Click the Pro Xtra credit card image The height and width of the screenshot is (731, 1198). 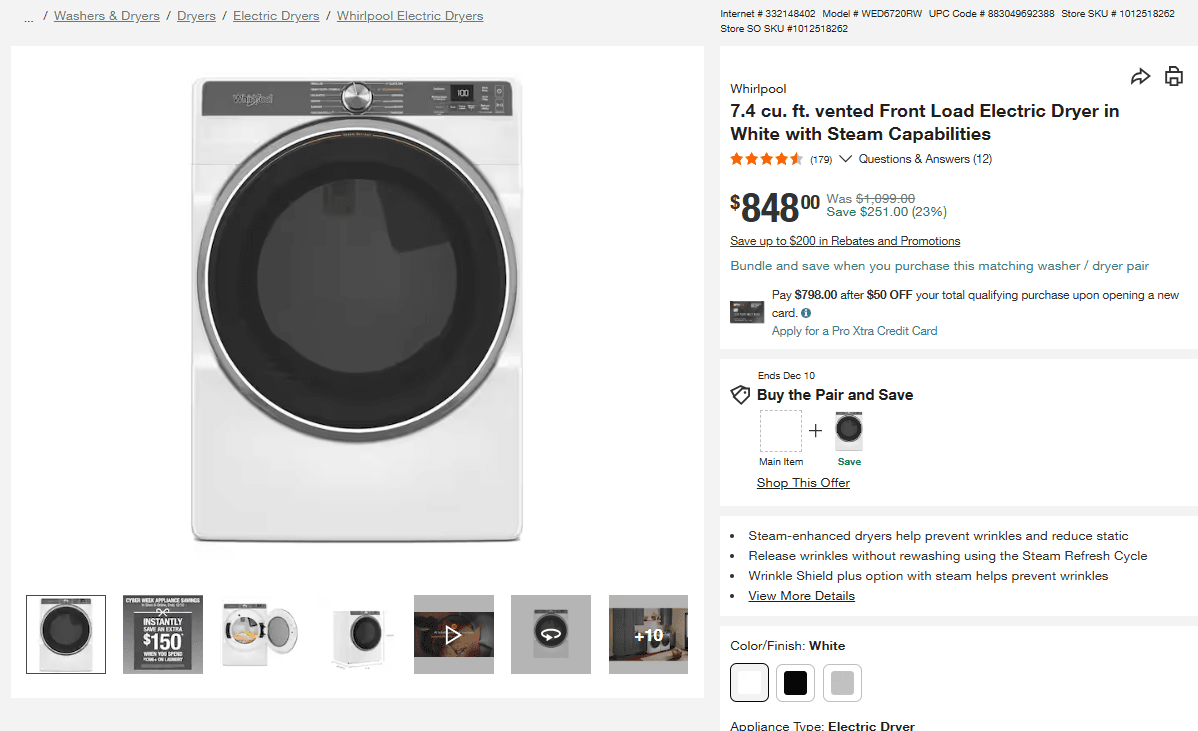tap(746, 311)
